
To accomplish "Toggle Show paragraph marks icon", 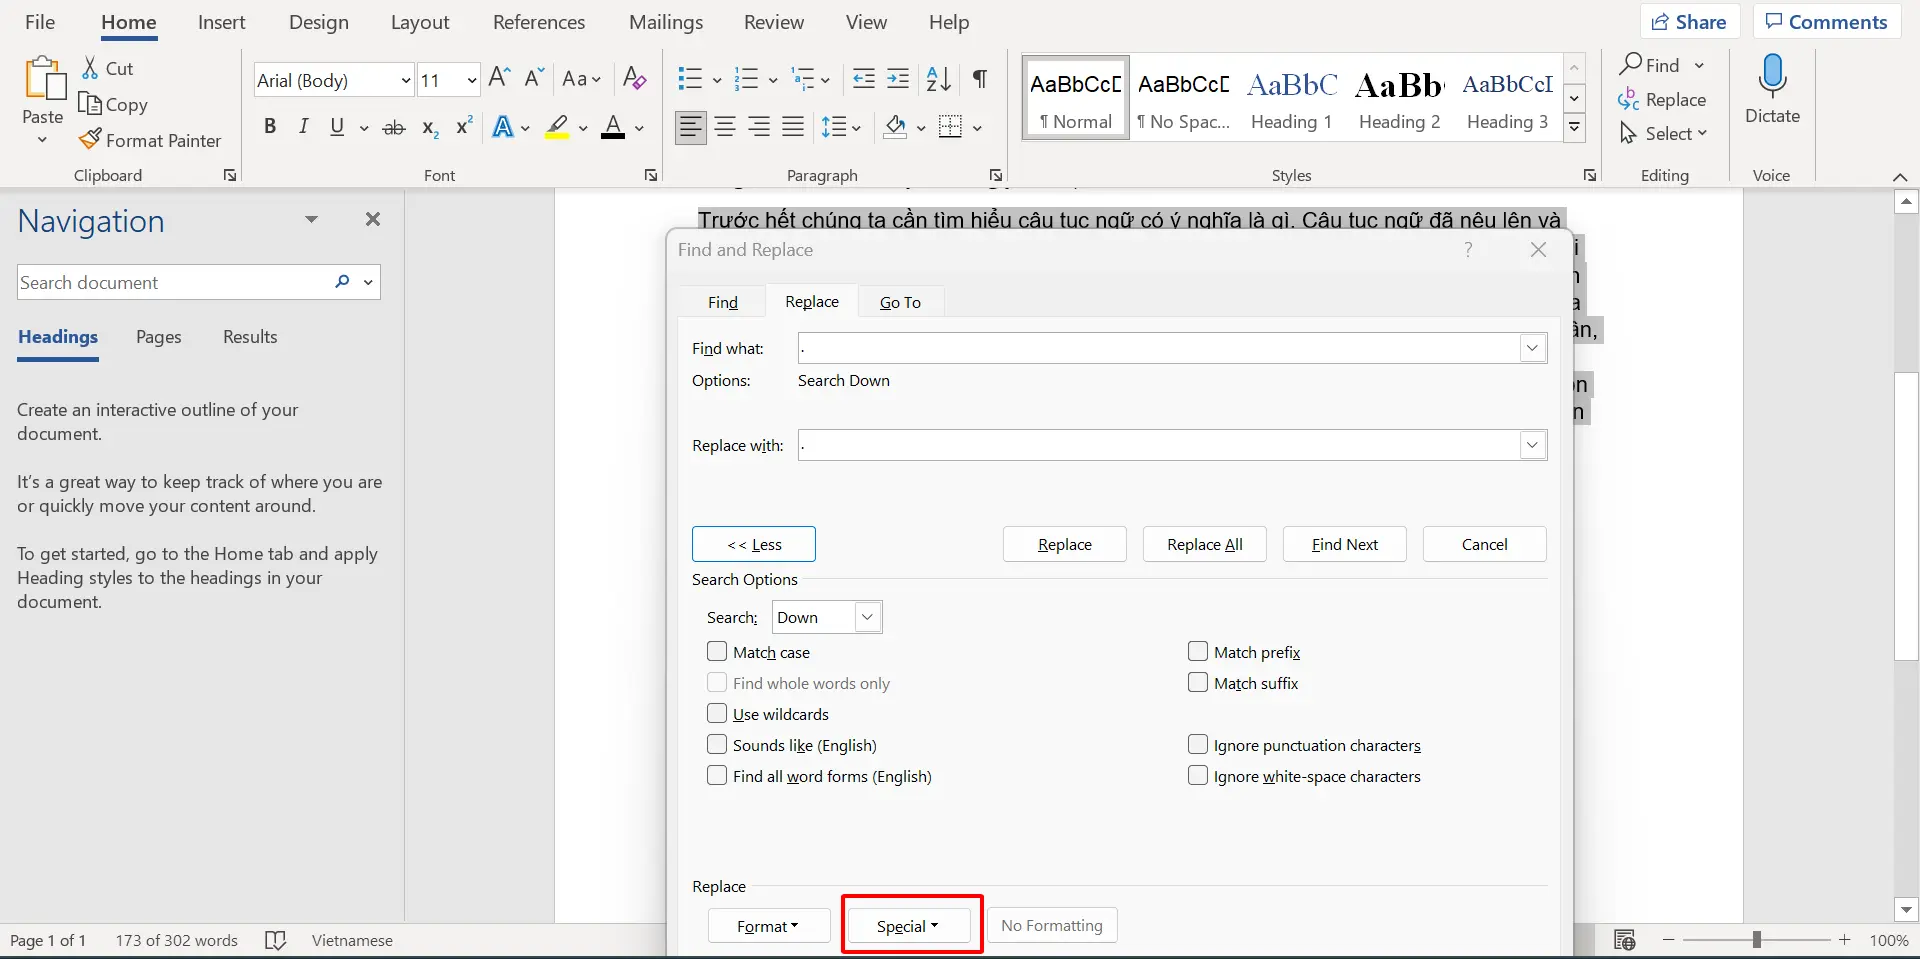I will [x=980, y=79].
